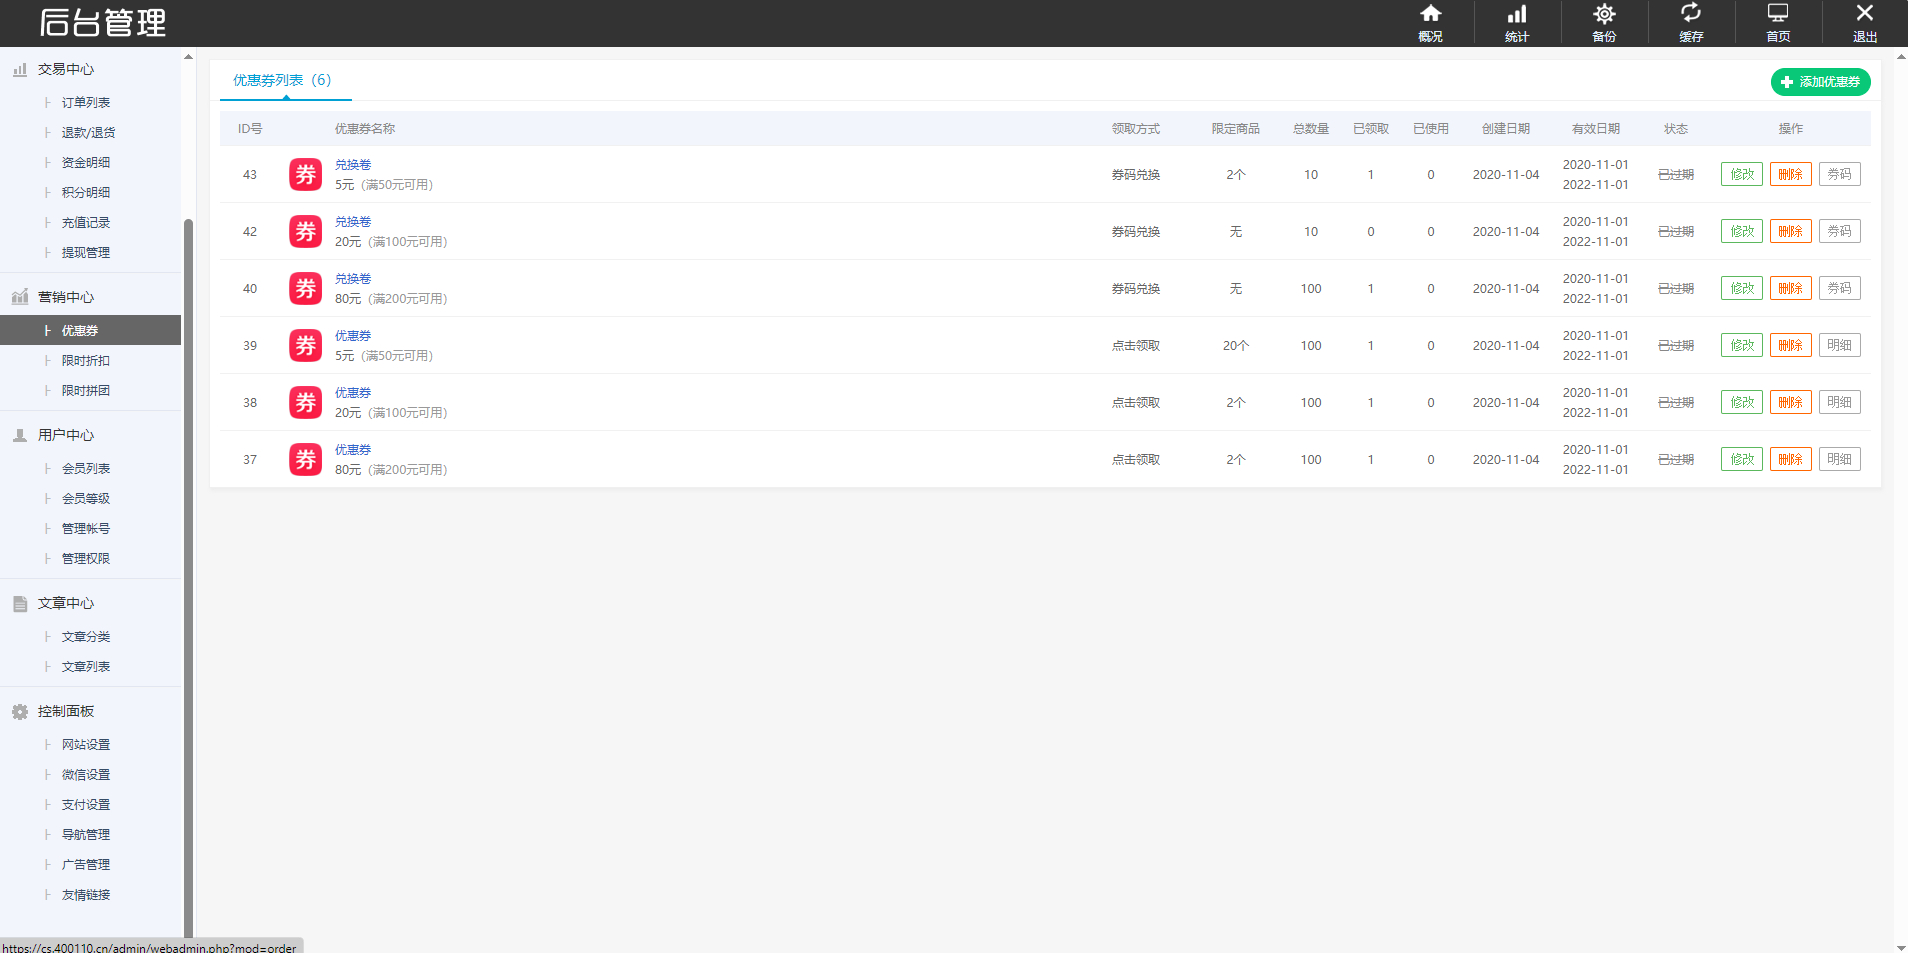Switch to the 优惠券列表 (6) tab

[x=282, y=80]
